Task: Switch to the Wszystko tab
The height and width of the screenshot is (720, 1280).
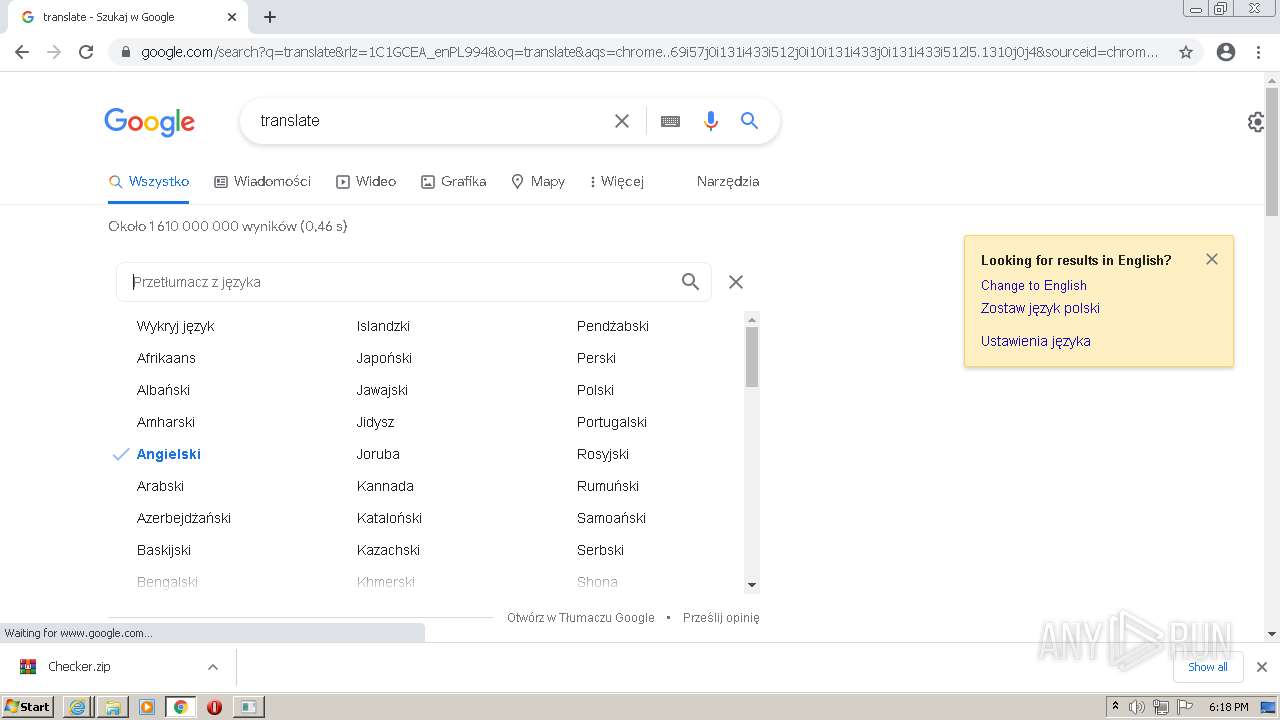Action: (x=149, y=182)
